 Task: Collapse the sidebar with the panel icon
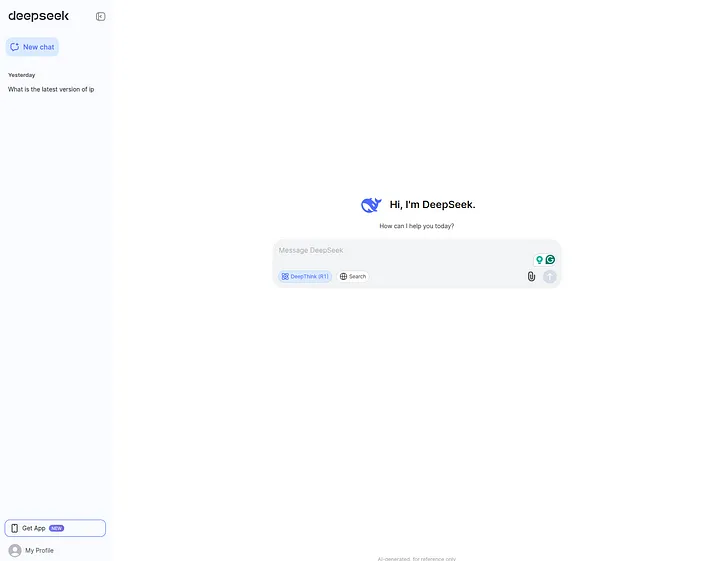pyautogui.click(x=100, y=17)
